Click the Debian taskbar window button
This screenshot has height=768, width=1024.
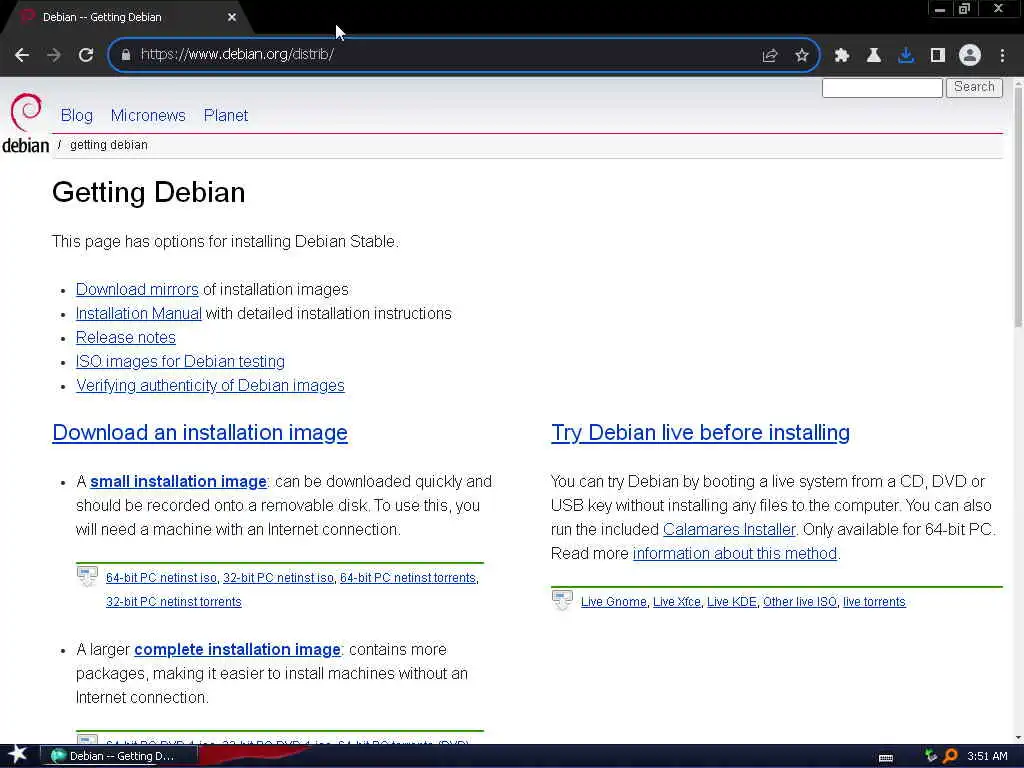click(x=119, y=756)
